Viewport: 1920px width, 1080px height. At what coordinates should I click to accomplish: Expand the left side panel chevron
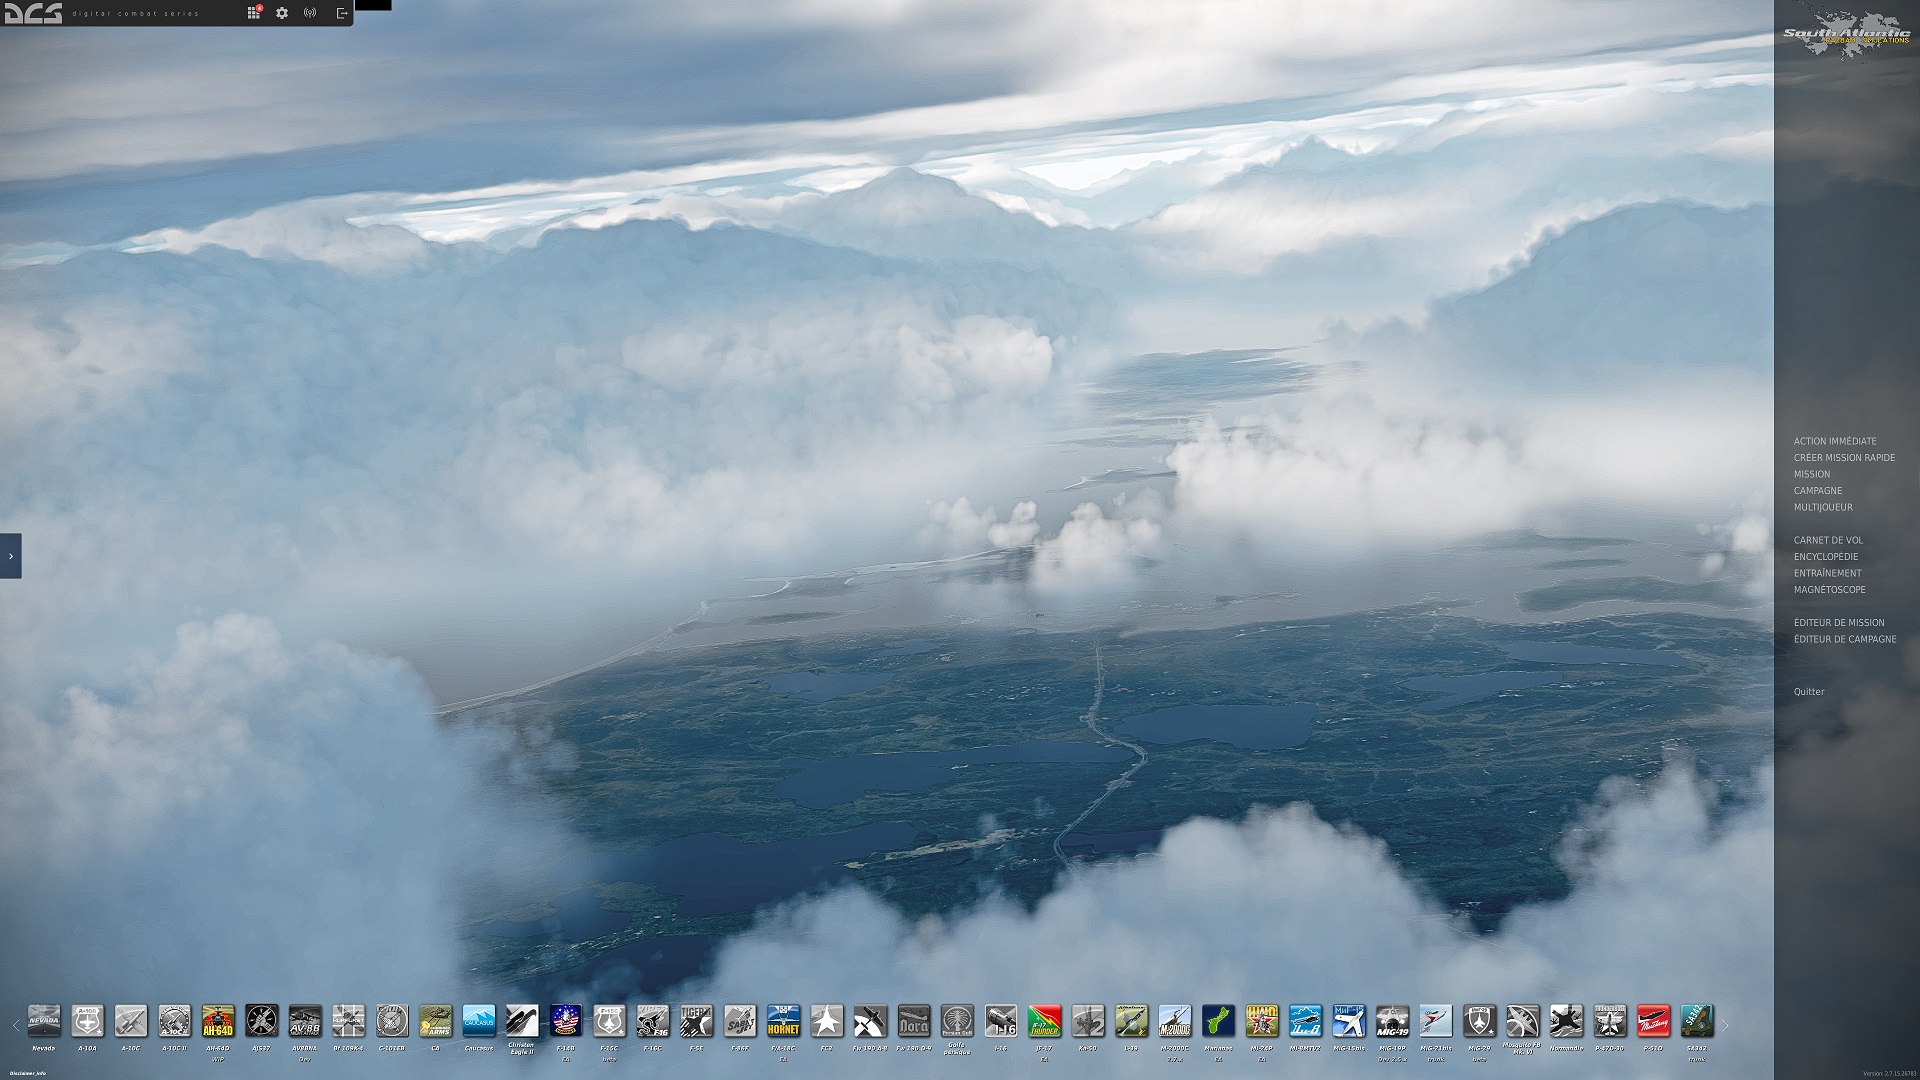(11, 556)
